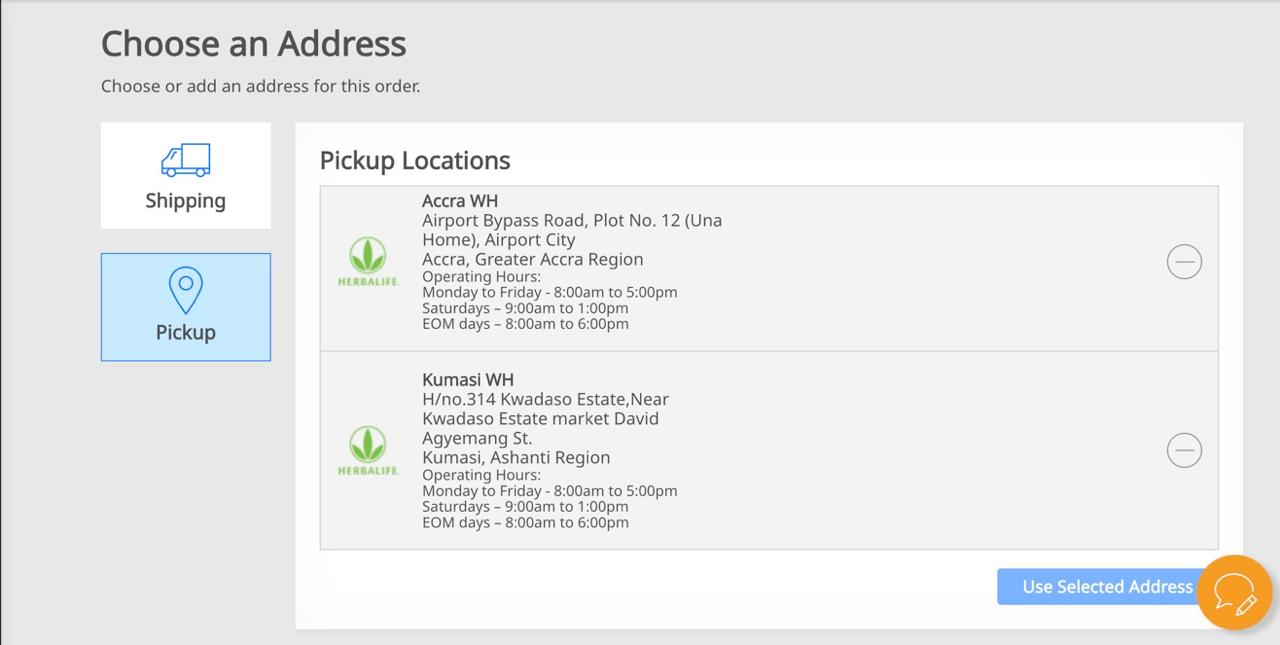Image resolution: width=1280 pixels, height=645 pixels.
Task: Select the Kumasi WH radio button
Action: 1184,450
